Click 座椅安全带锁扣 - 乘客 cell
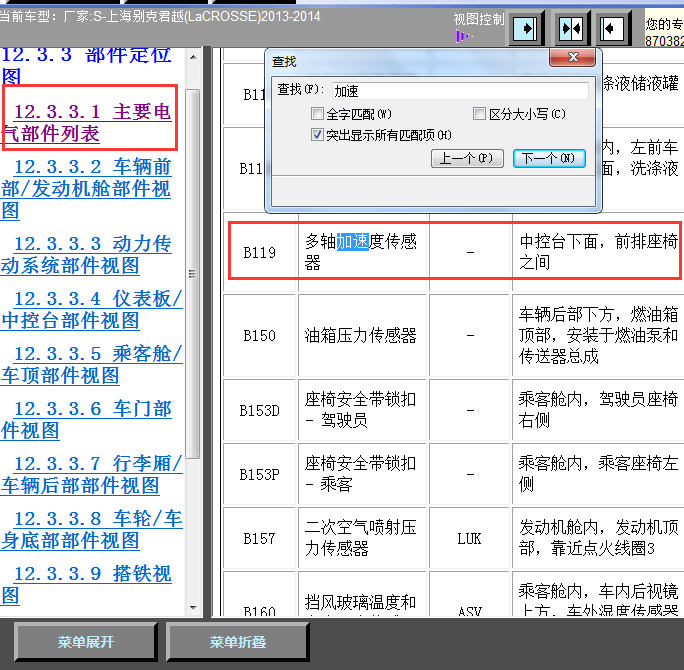684x670 pixels. 362,474
